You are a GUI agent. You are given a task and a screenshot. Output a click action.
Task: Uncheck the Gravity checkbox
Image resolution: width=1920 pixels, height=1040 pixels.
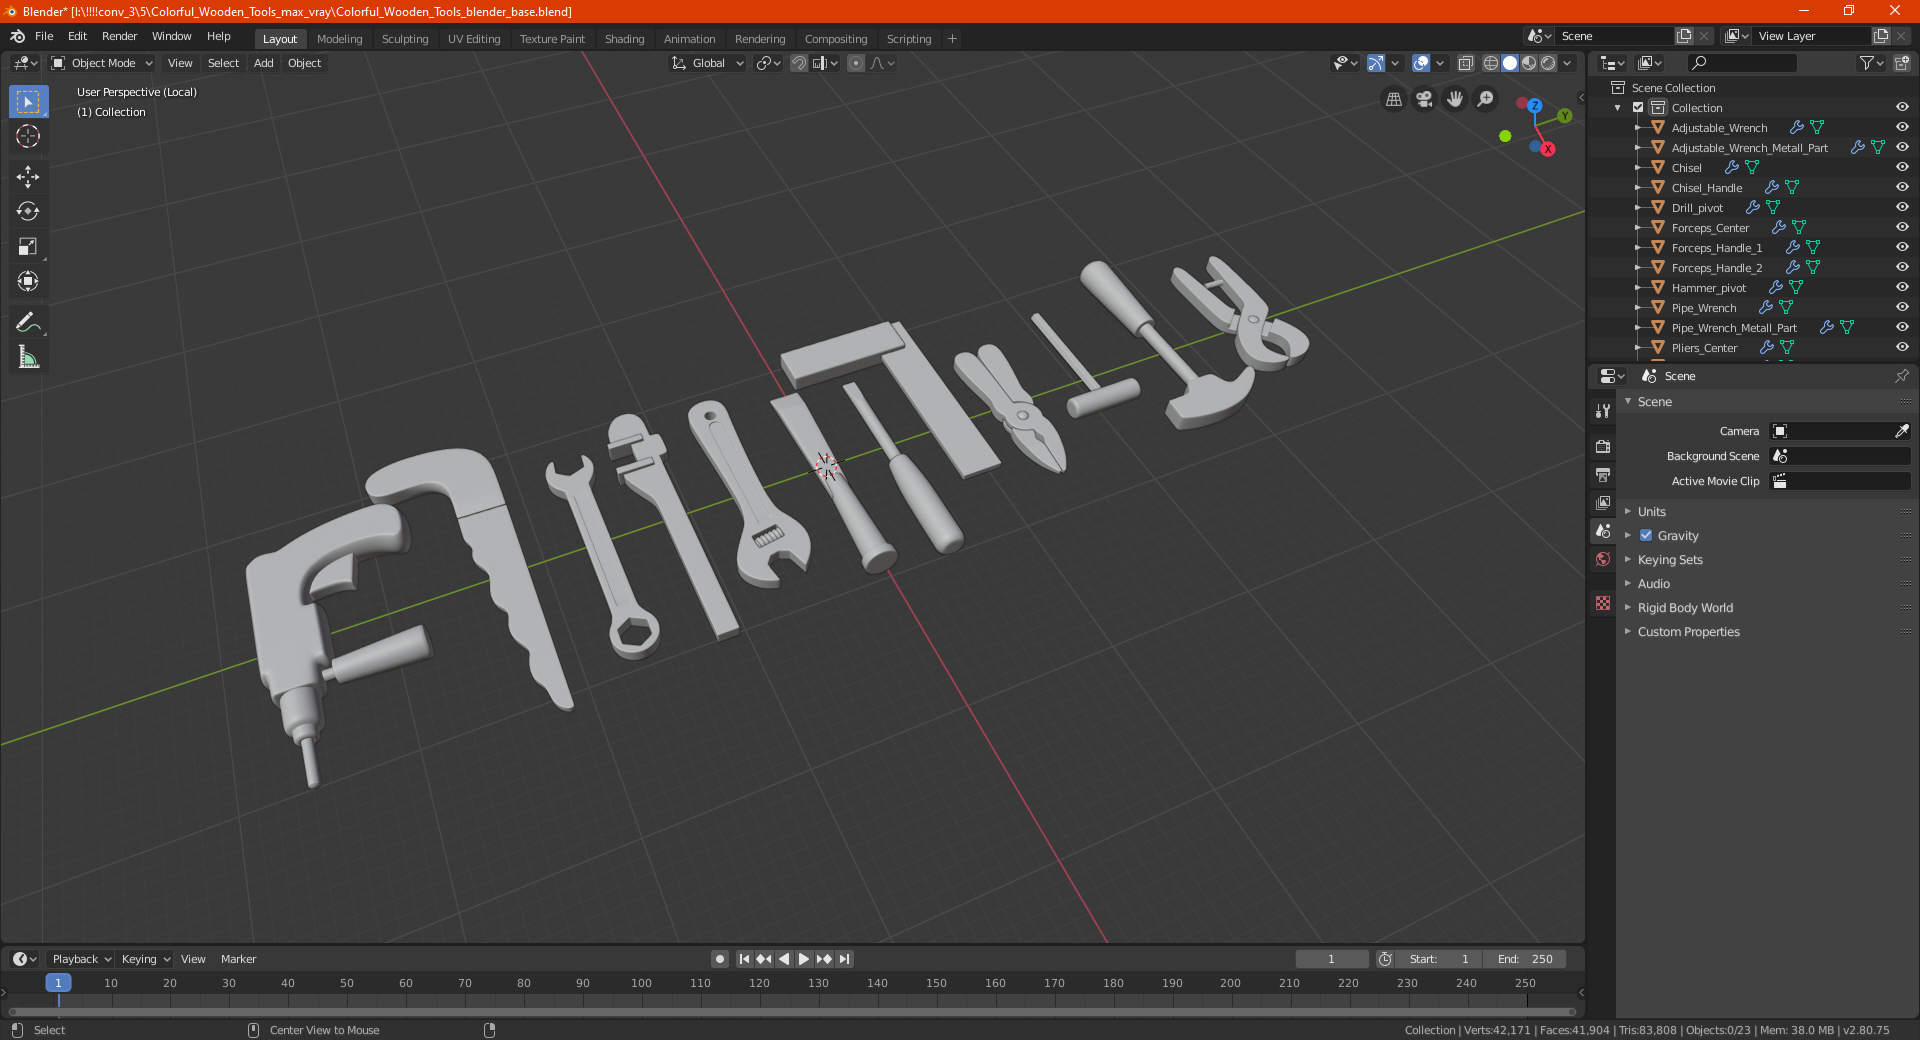(1646, 536)
